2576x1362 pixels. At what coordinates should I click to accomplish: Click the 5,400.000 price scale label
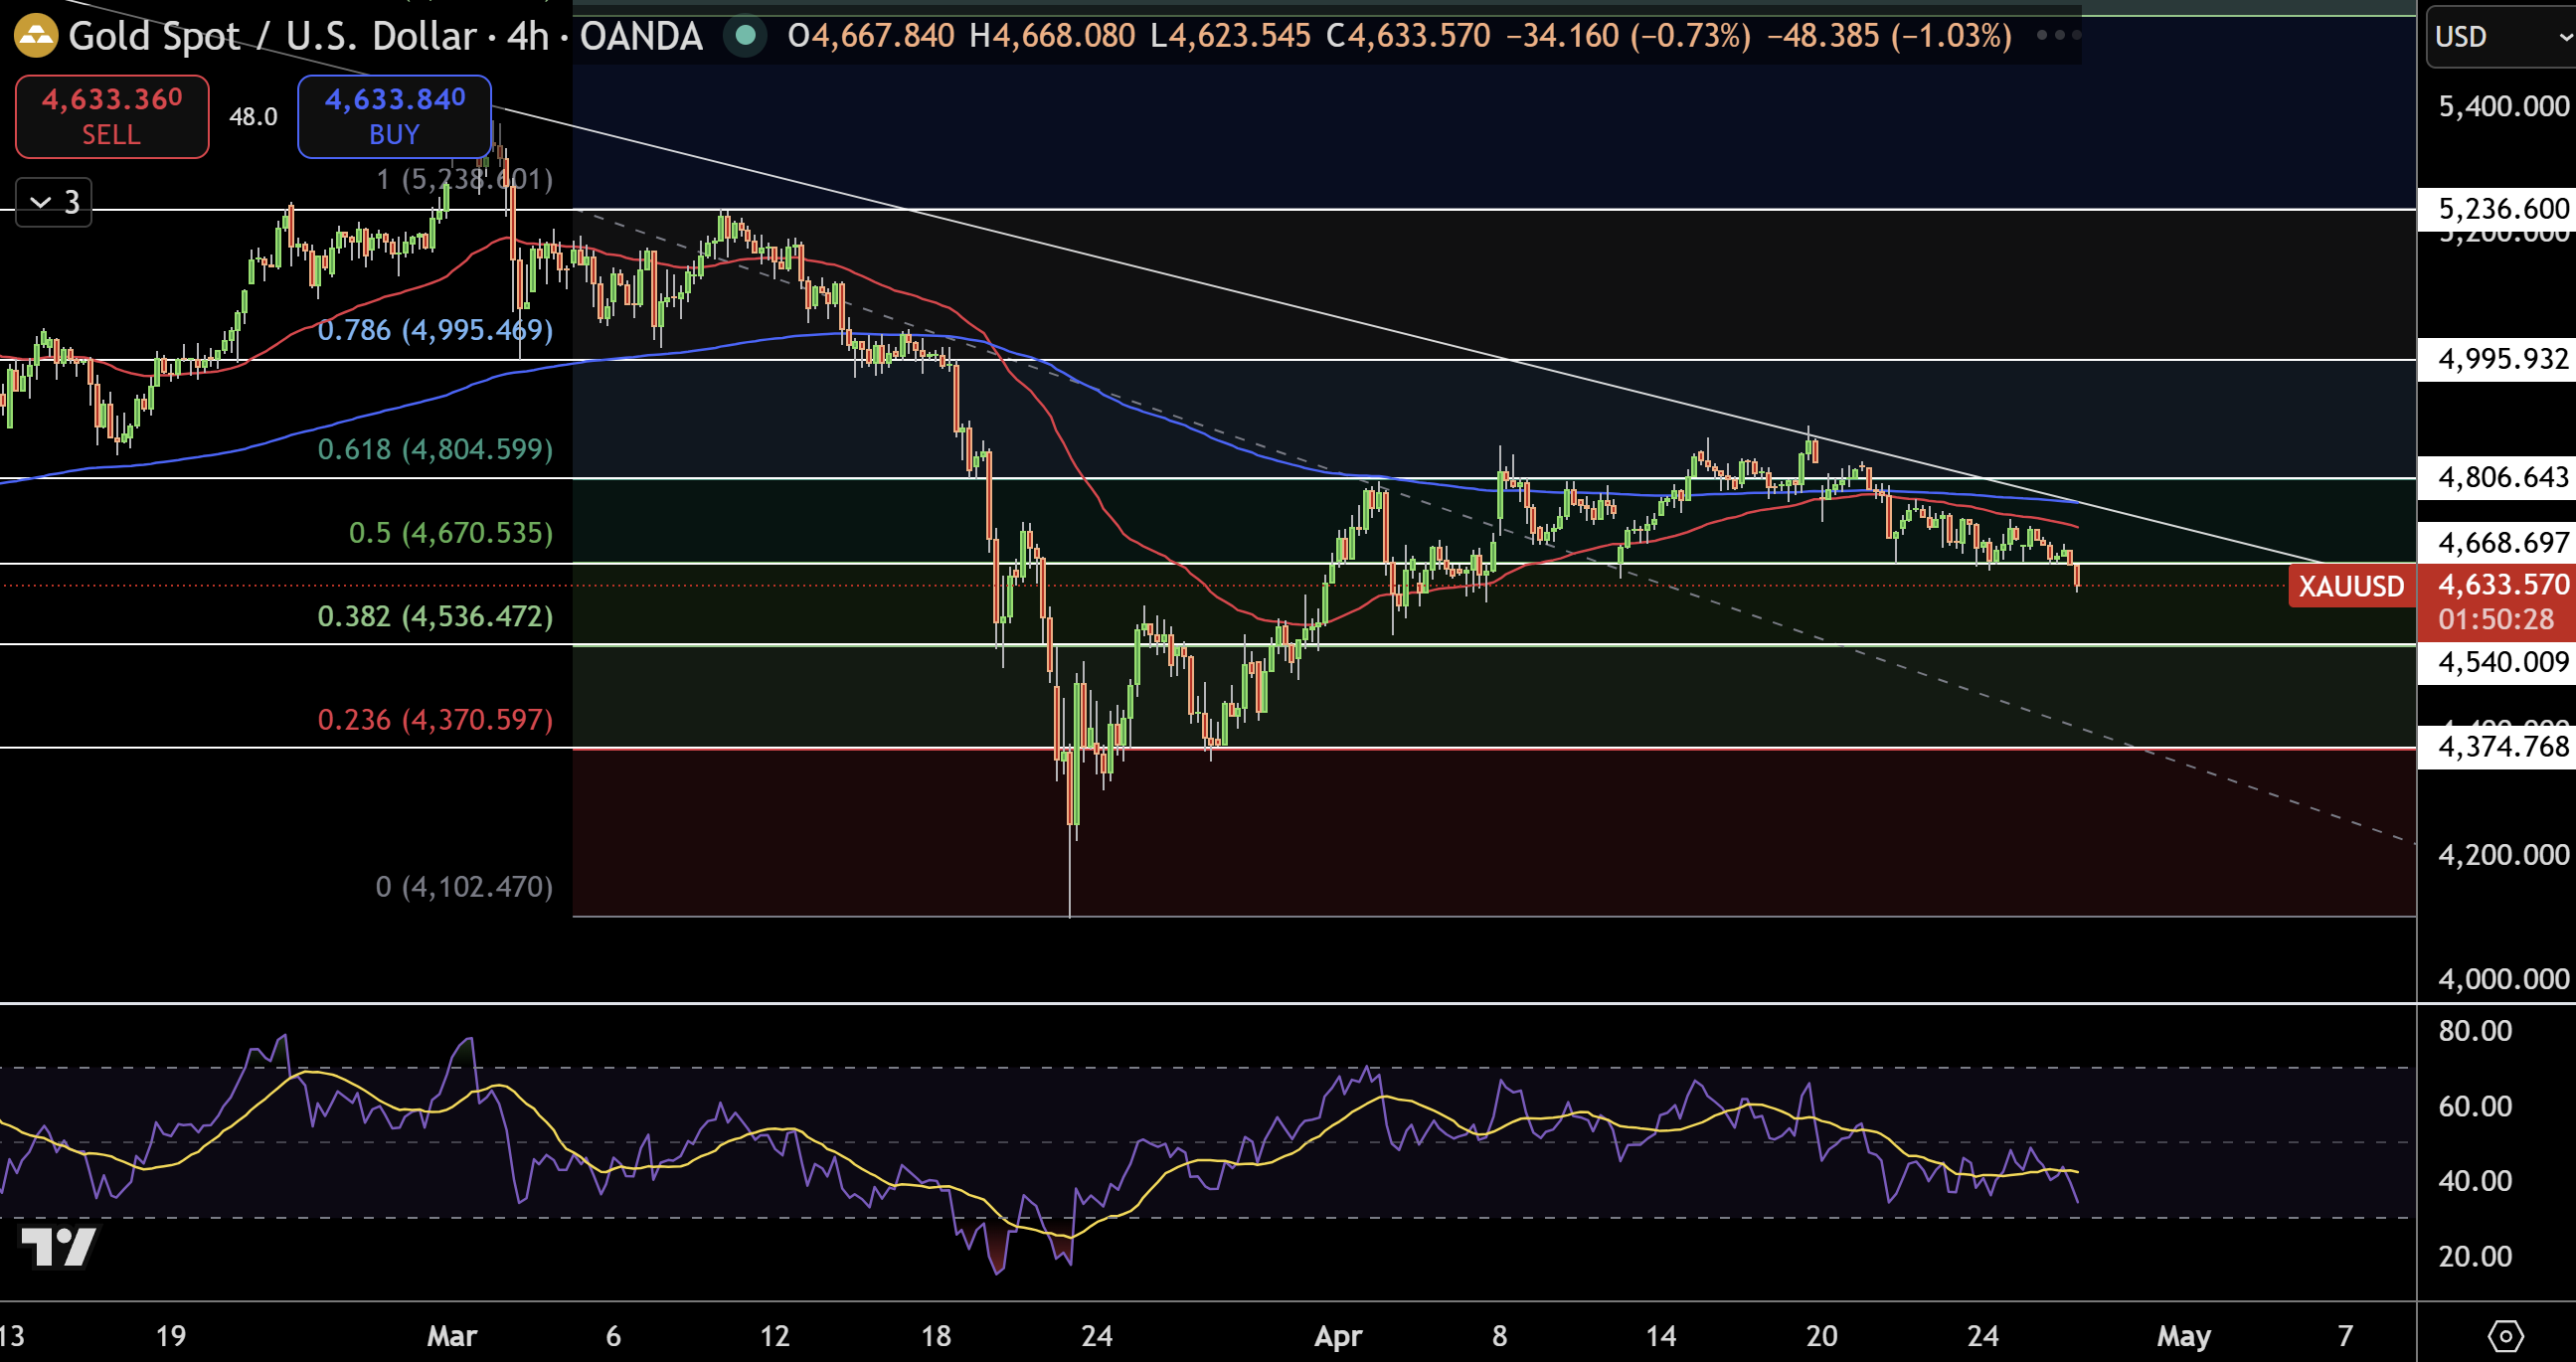click(x=2503, y=106)
